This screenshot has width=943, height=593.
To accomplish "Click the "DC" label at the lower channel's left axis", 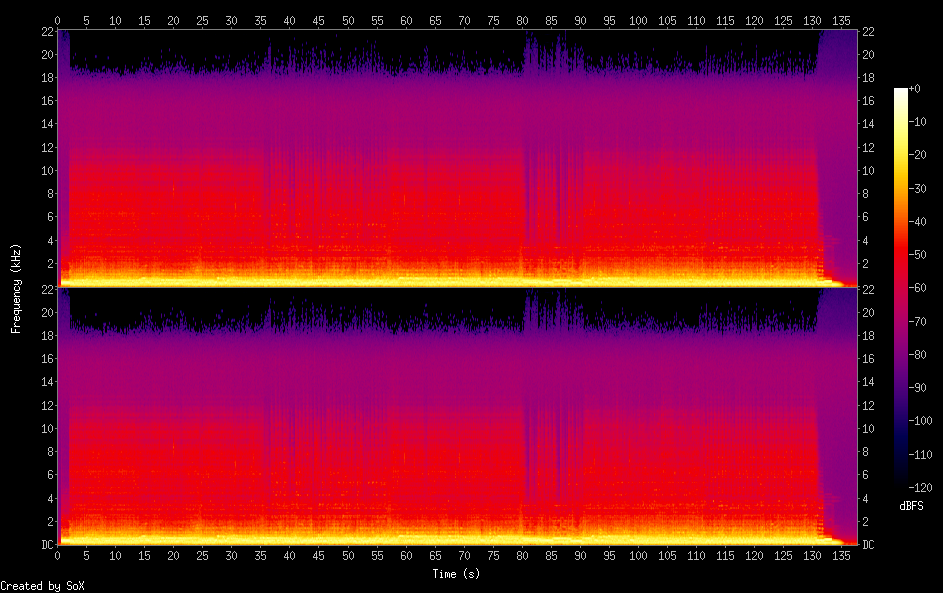I will click(x=45, y=545).
